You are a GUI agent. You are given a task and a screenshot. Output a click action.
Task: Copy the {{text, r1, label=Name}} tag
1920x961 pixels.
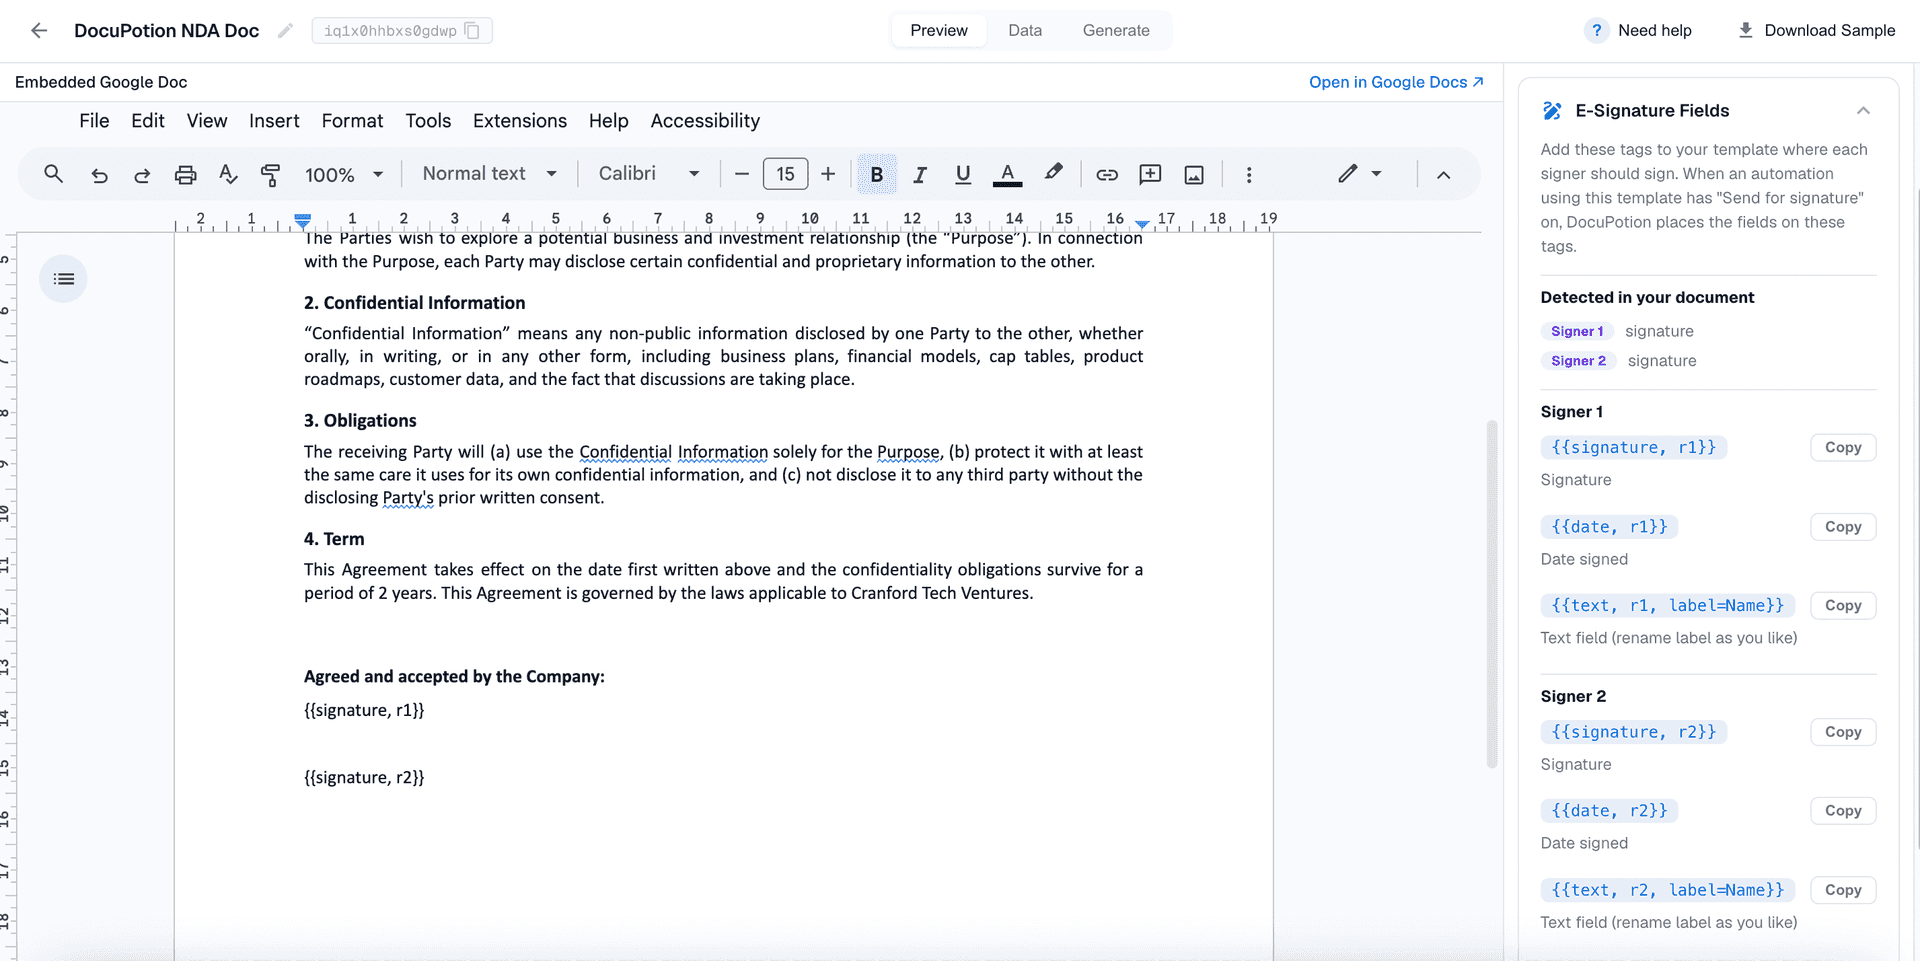coord(1843,606)
